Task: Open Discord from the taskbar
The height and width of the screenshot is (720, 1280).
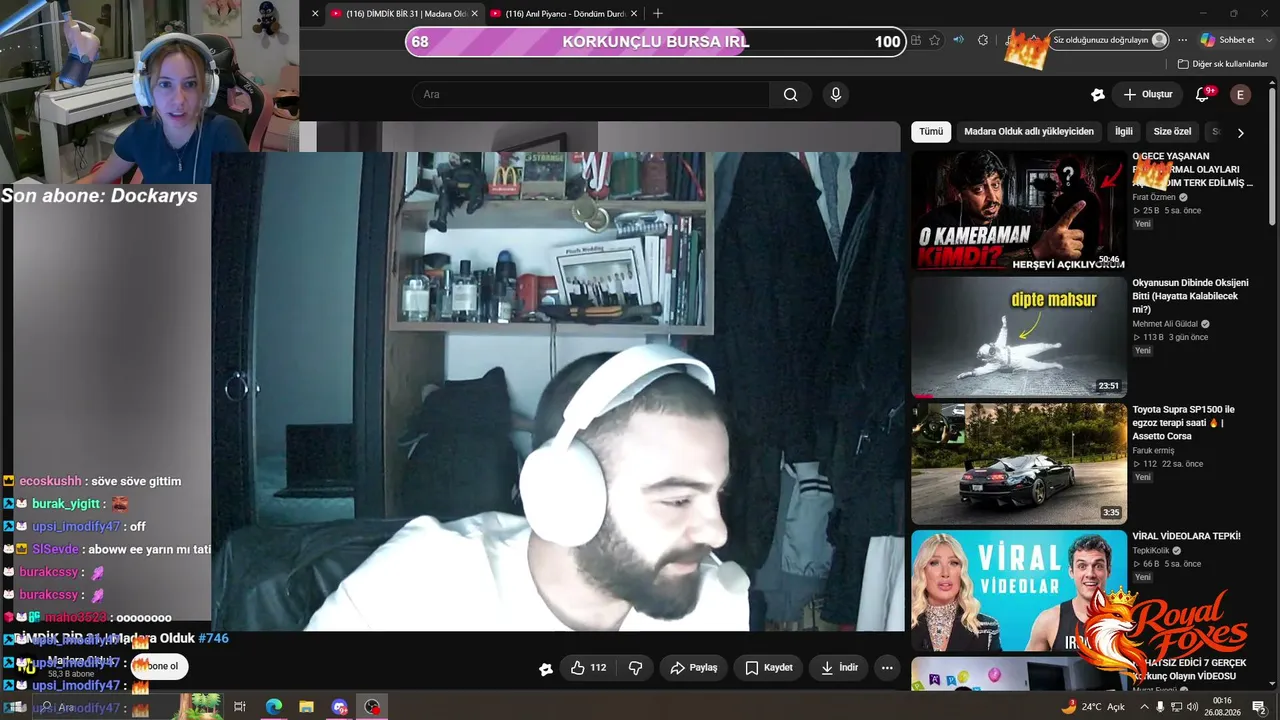Action: [339, 707]
